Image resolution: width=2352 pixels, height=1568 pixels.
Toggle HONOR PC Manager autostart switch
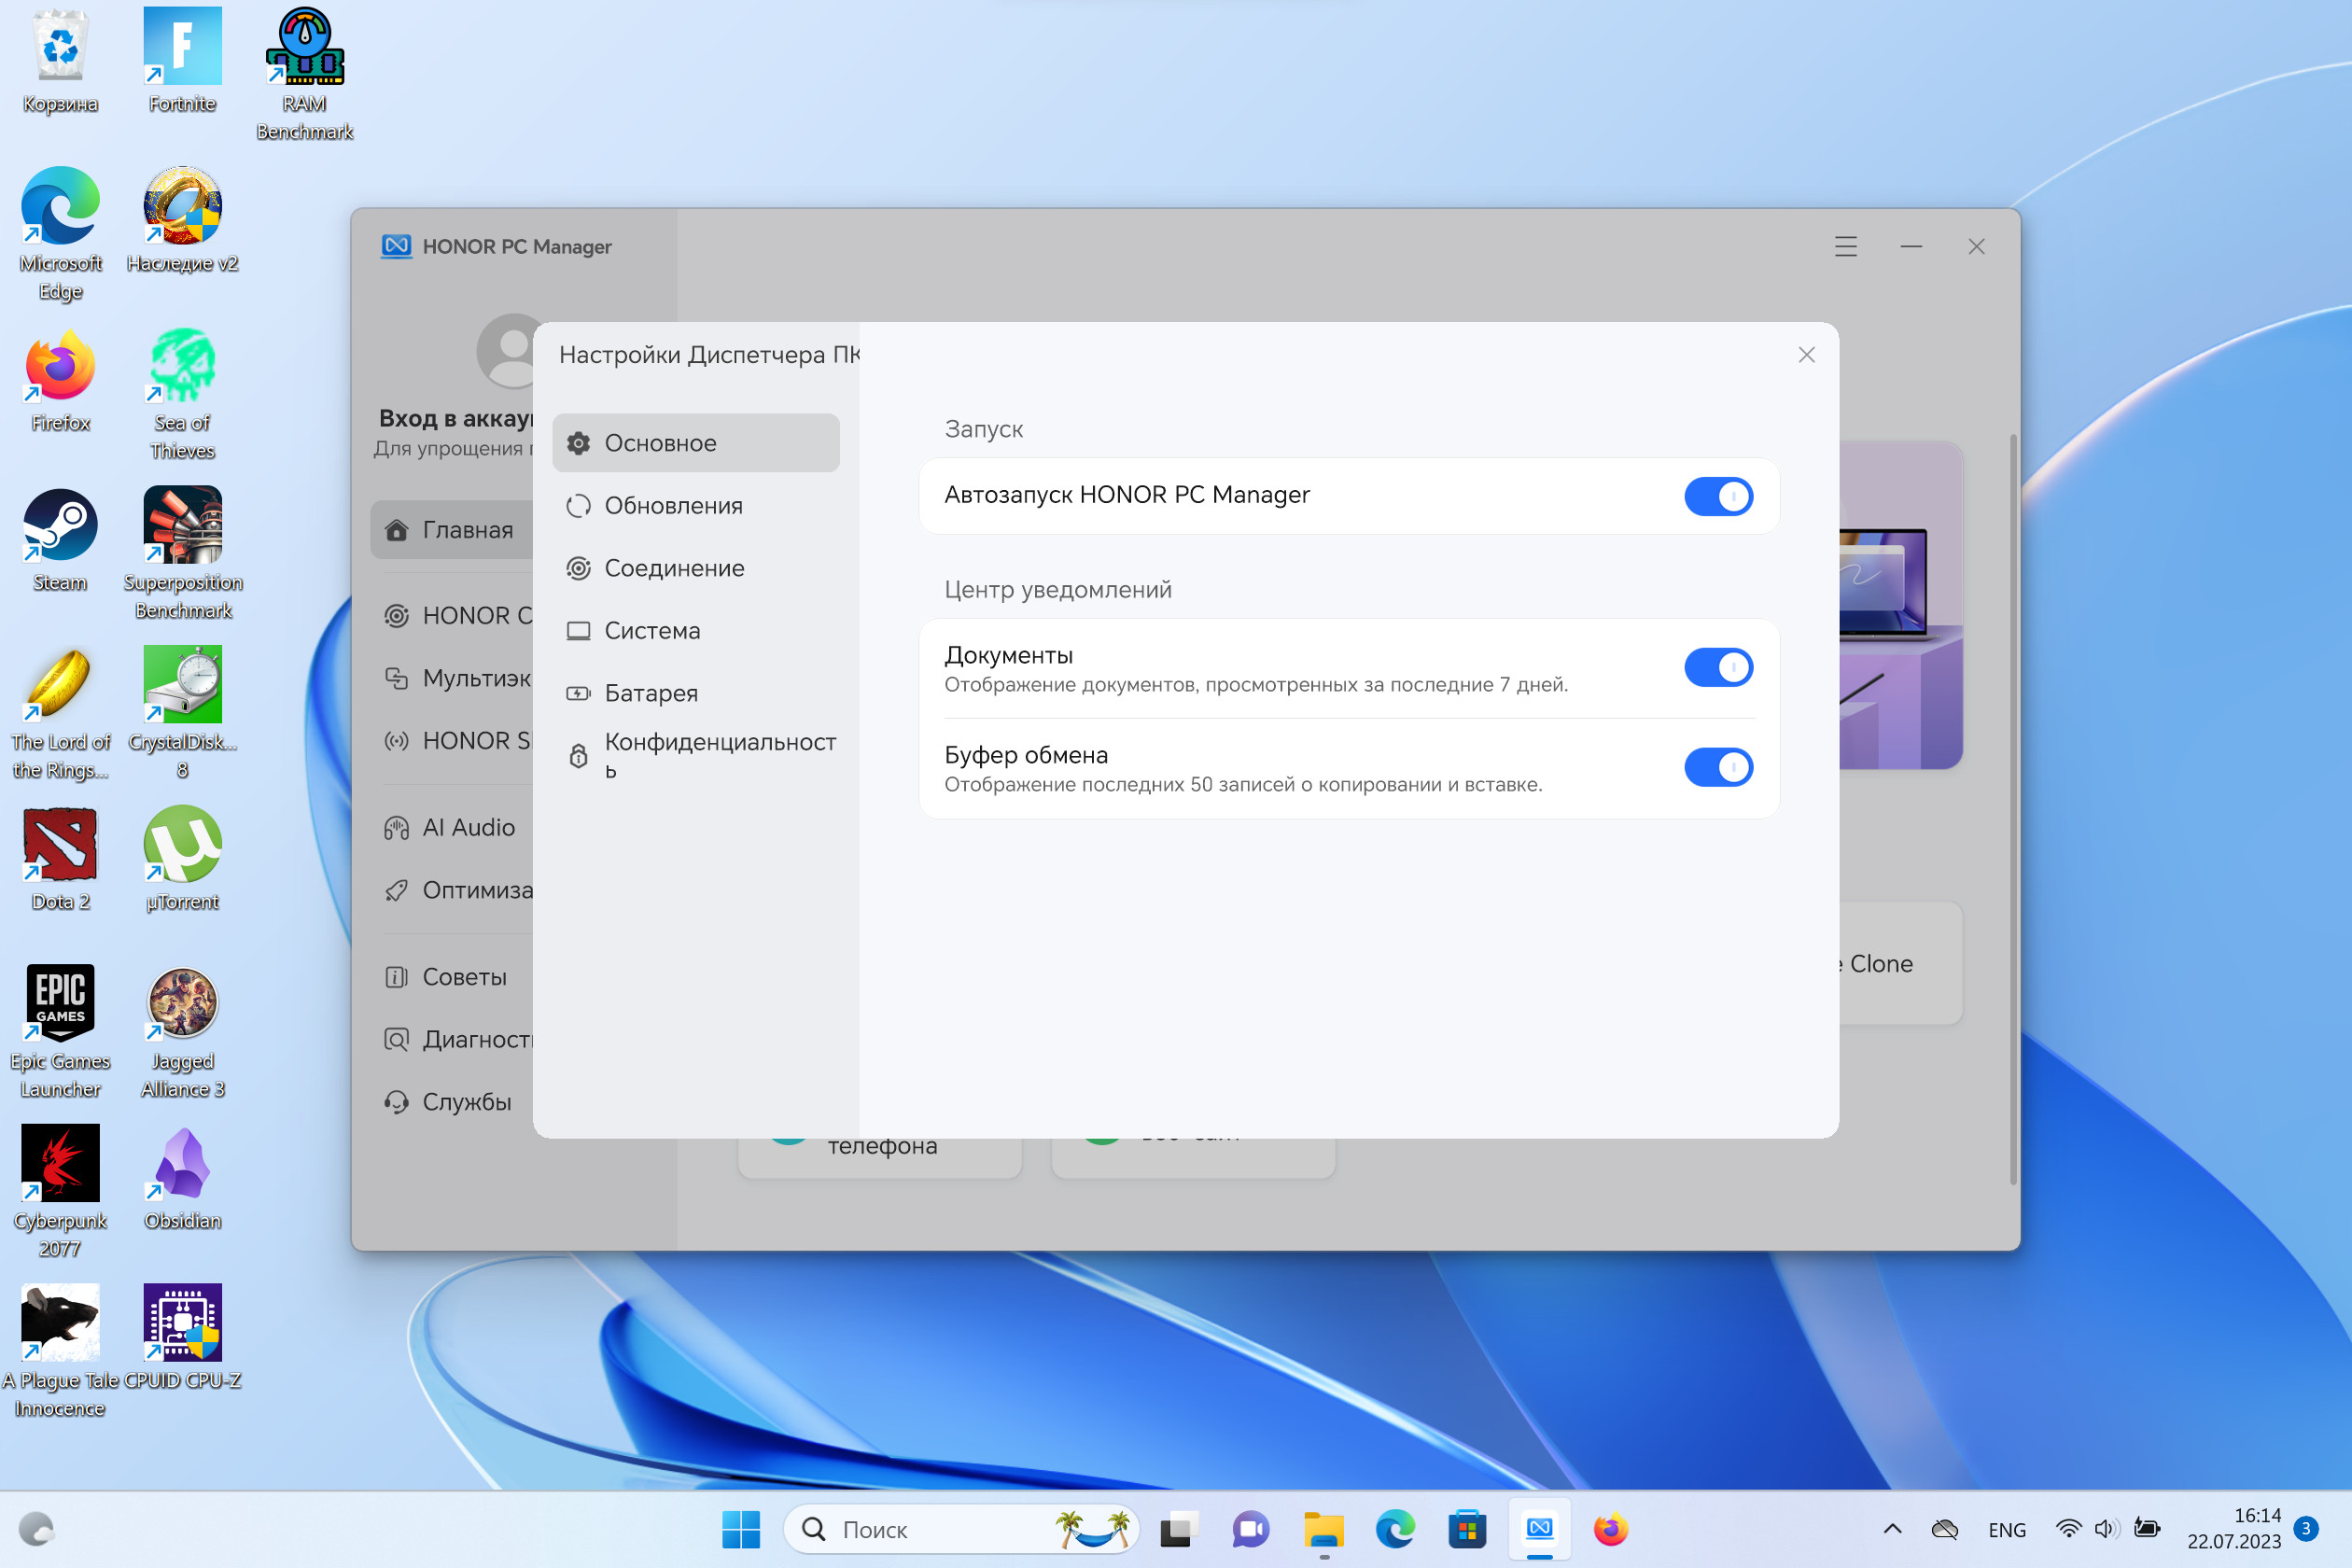[x=1717, y=496]
